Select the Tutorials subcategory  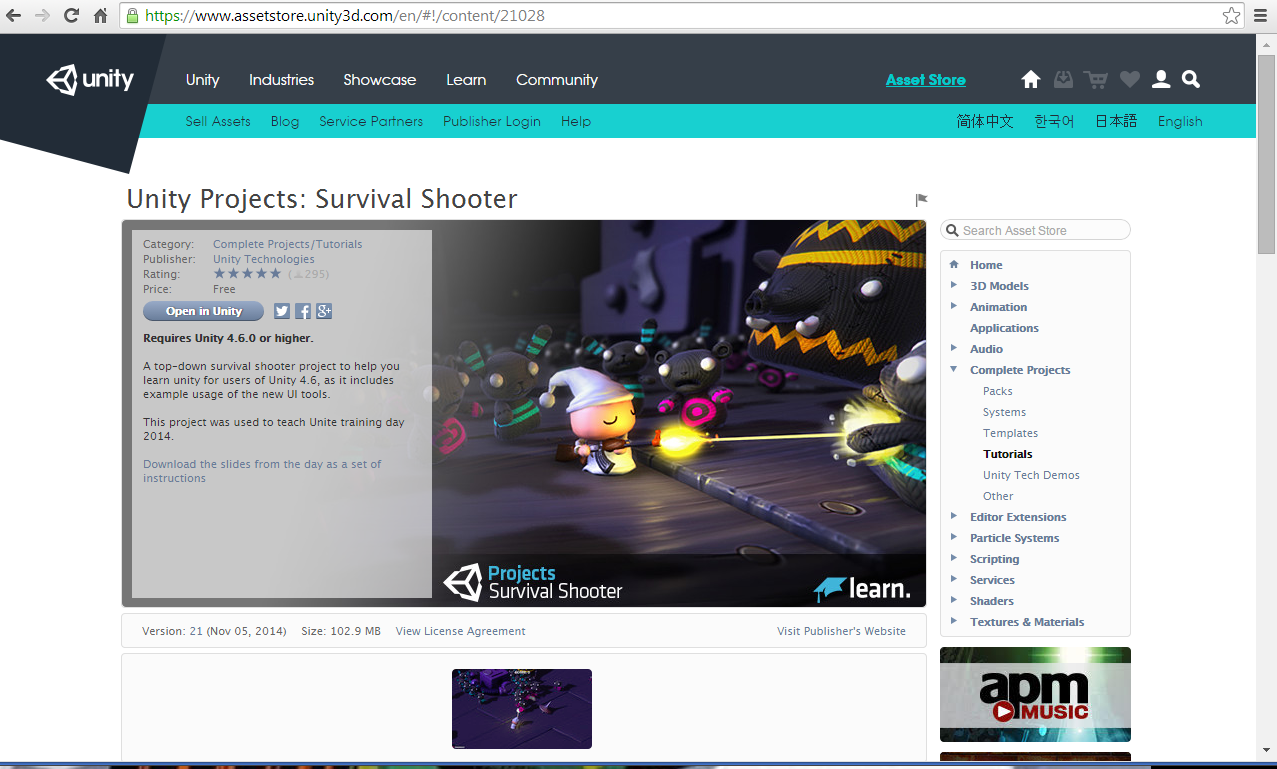1008,454
